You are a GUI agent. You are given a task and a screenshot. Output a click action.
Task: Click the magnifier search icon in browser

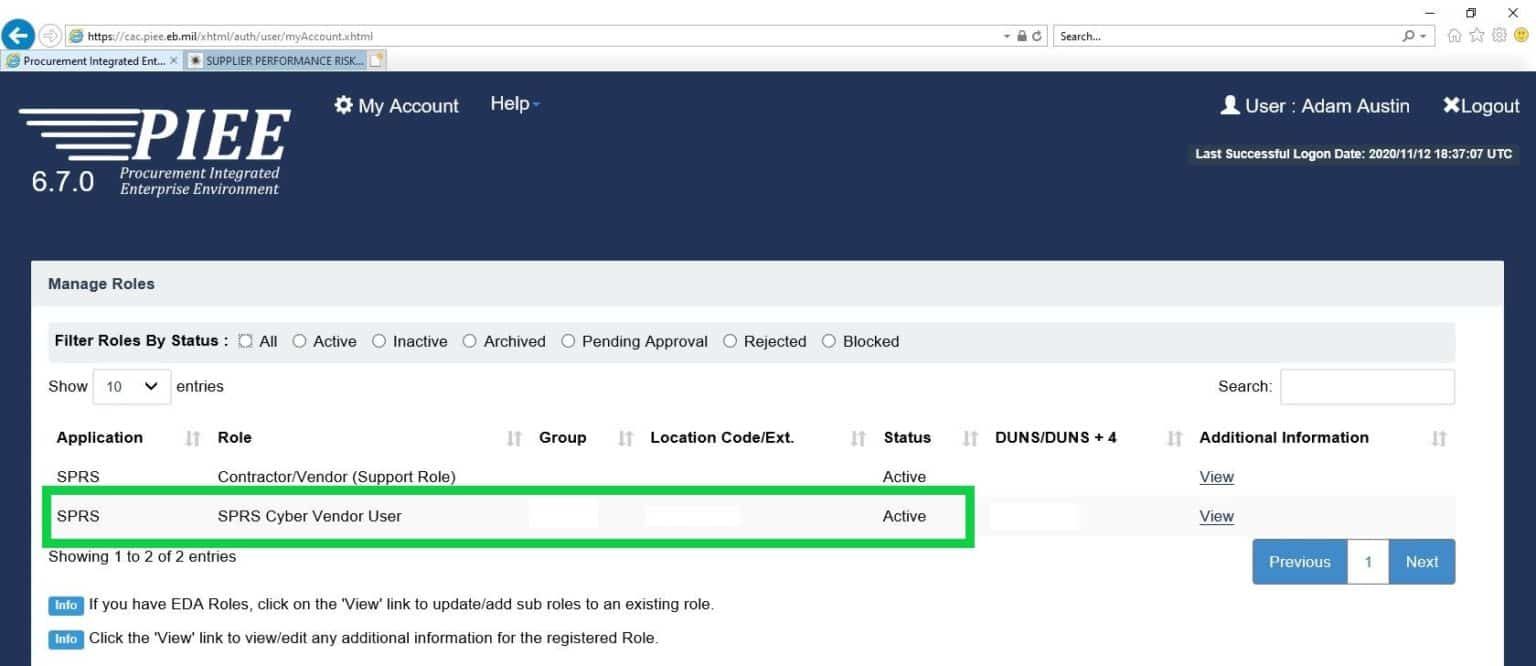point(1410,36)
